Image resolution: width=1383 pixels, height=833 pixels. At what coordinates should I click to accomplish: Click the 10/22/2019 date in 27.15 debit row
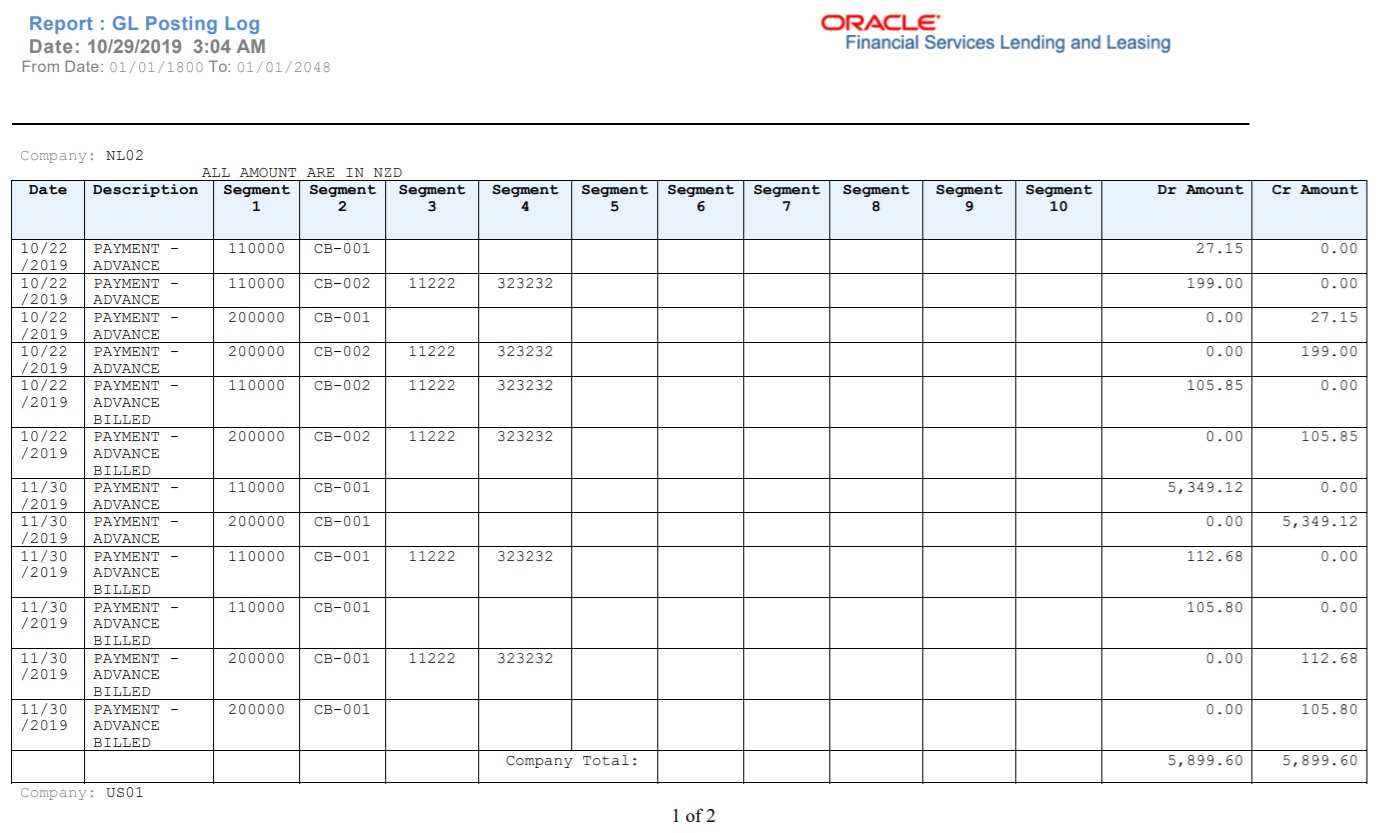pyautogui.click(x=44, y=257)
